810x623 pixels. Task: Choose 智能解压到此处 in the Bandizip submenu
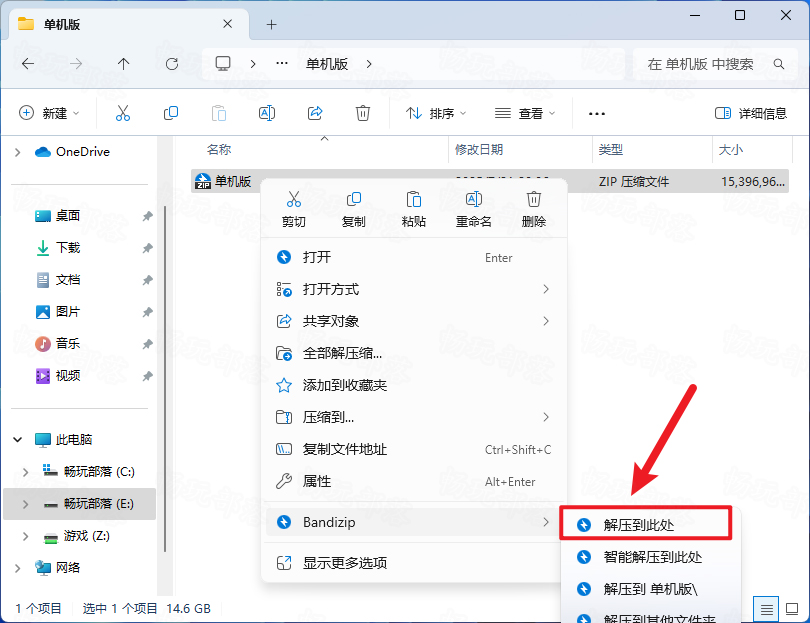pyautogui.click(x=651, y=557)
